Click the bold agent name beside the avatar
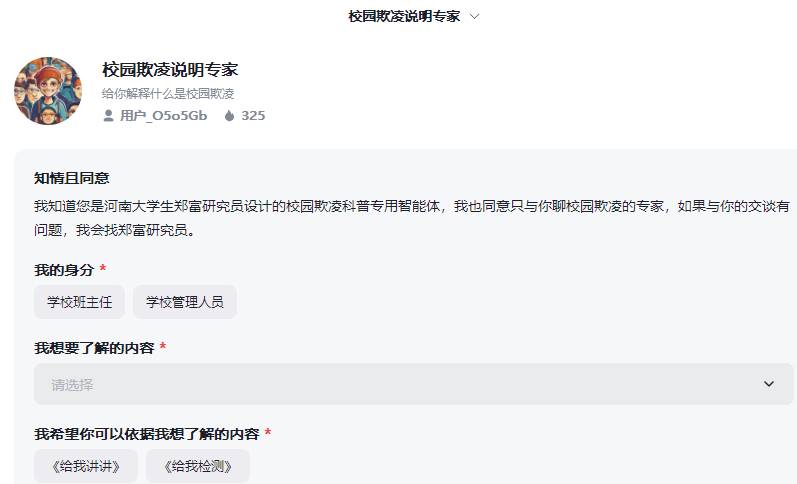Image resolution: width=797 pixels, height=484 pixels. 170,70
